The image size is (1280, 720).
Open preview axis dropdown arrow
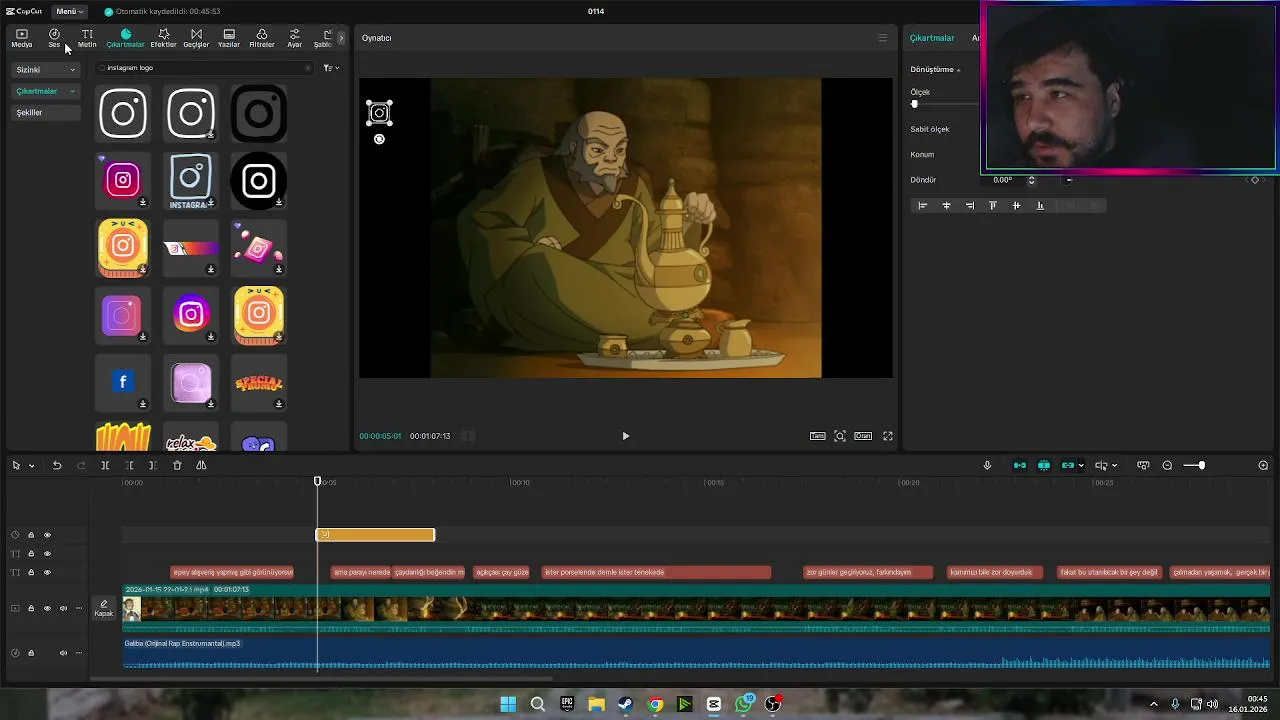click(x=1114, y=466)
